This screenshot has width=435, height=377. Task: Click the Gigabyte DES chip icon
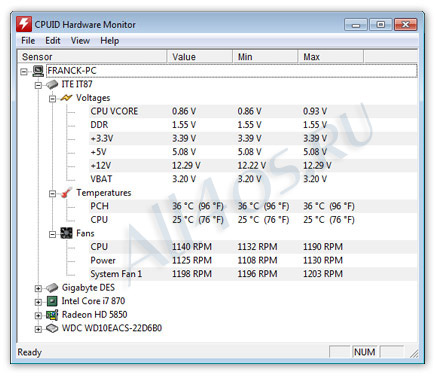[52, 287]
